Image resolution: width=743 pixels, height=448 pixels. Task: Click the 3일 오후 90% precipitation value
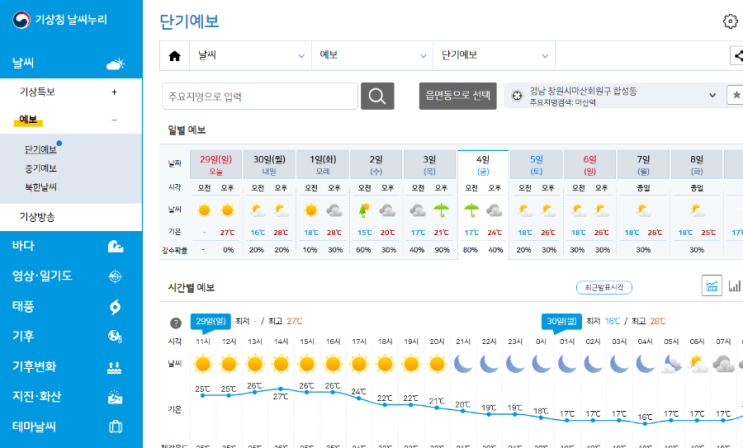[442, 250]
